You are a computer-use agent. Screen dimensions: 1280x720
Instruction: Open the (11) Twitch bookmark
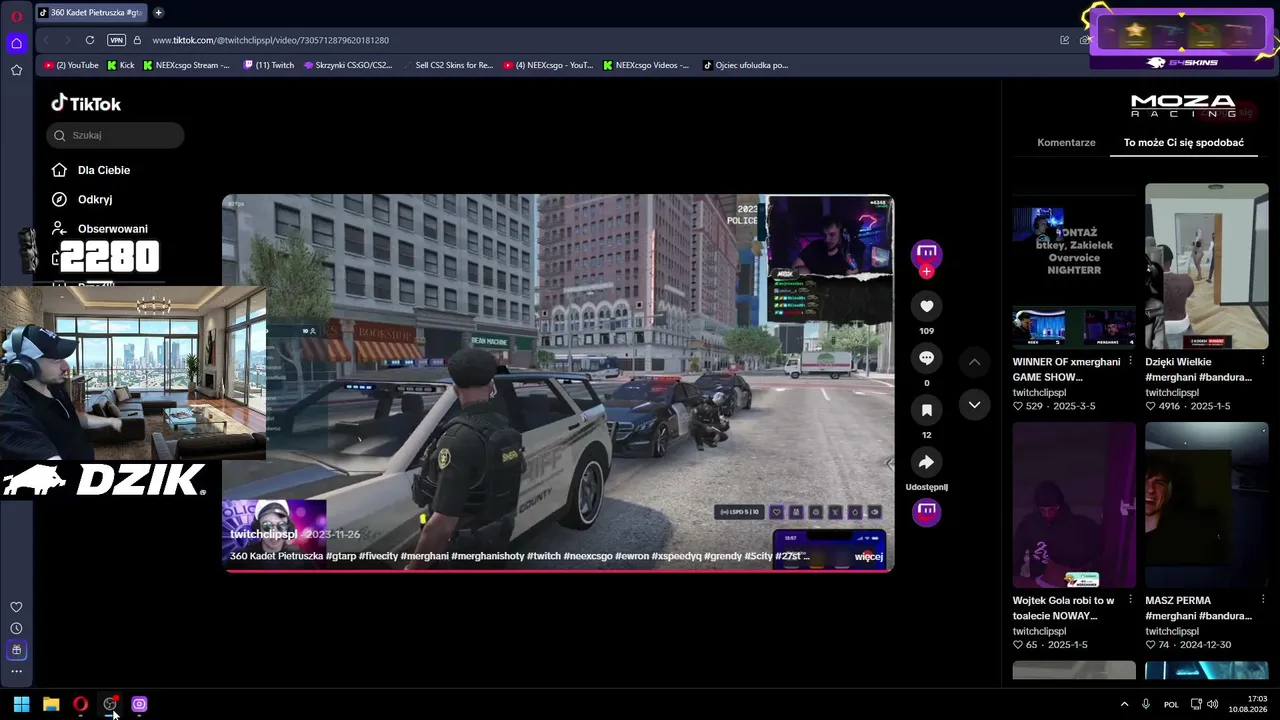[268, 65]
